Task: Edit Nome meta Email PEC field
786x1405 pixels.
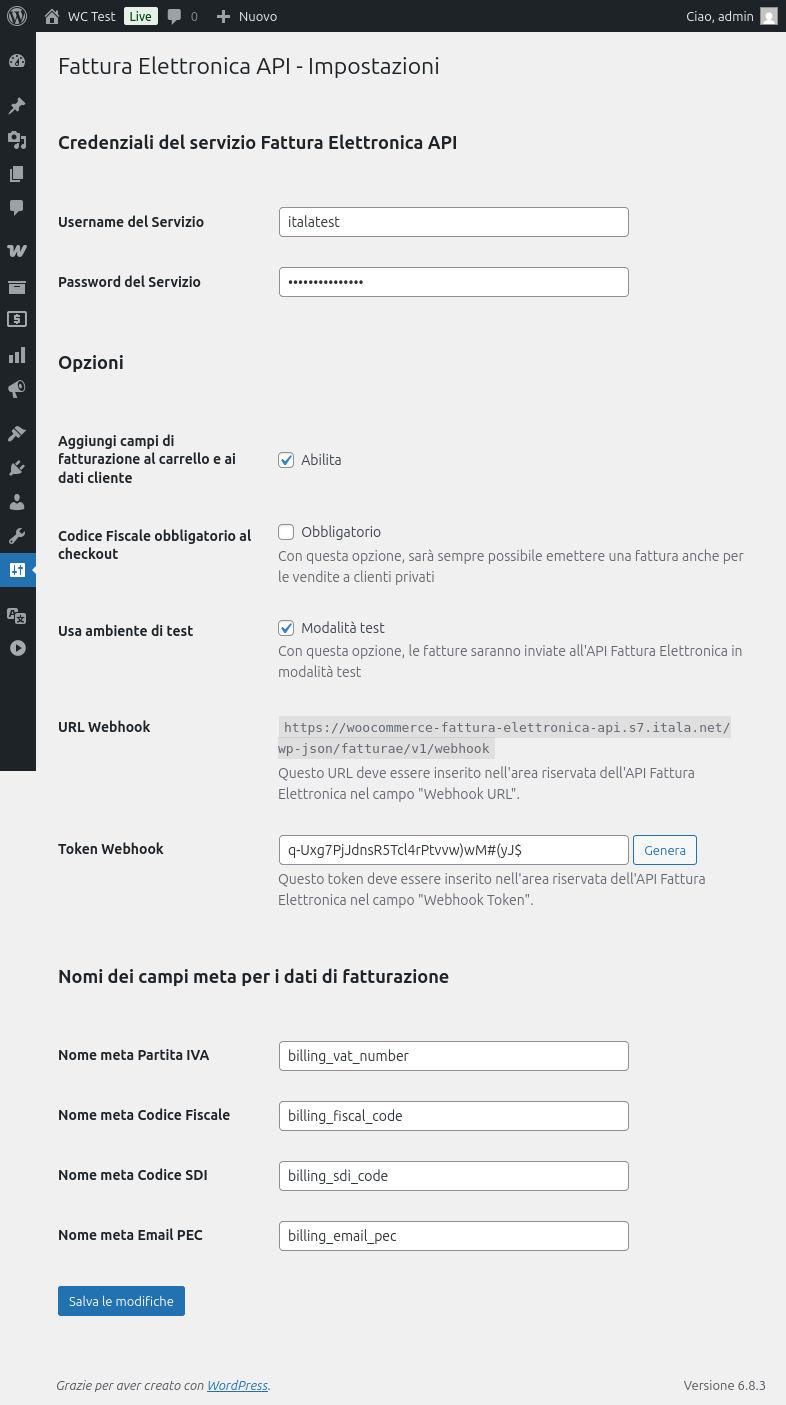Action: coord(453,1236)
